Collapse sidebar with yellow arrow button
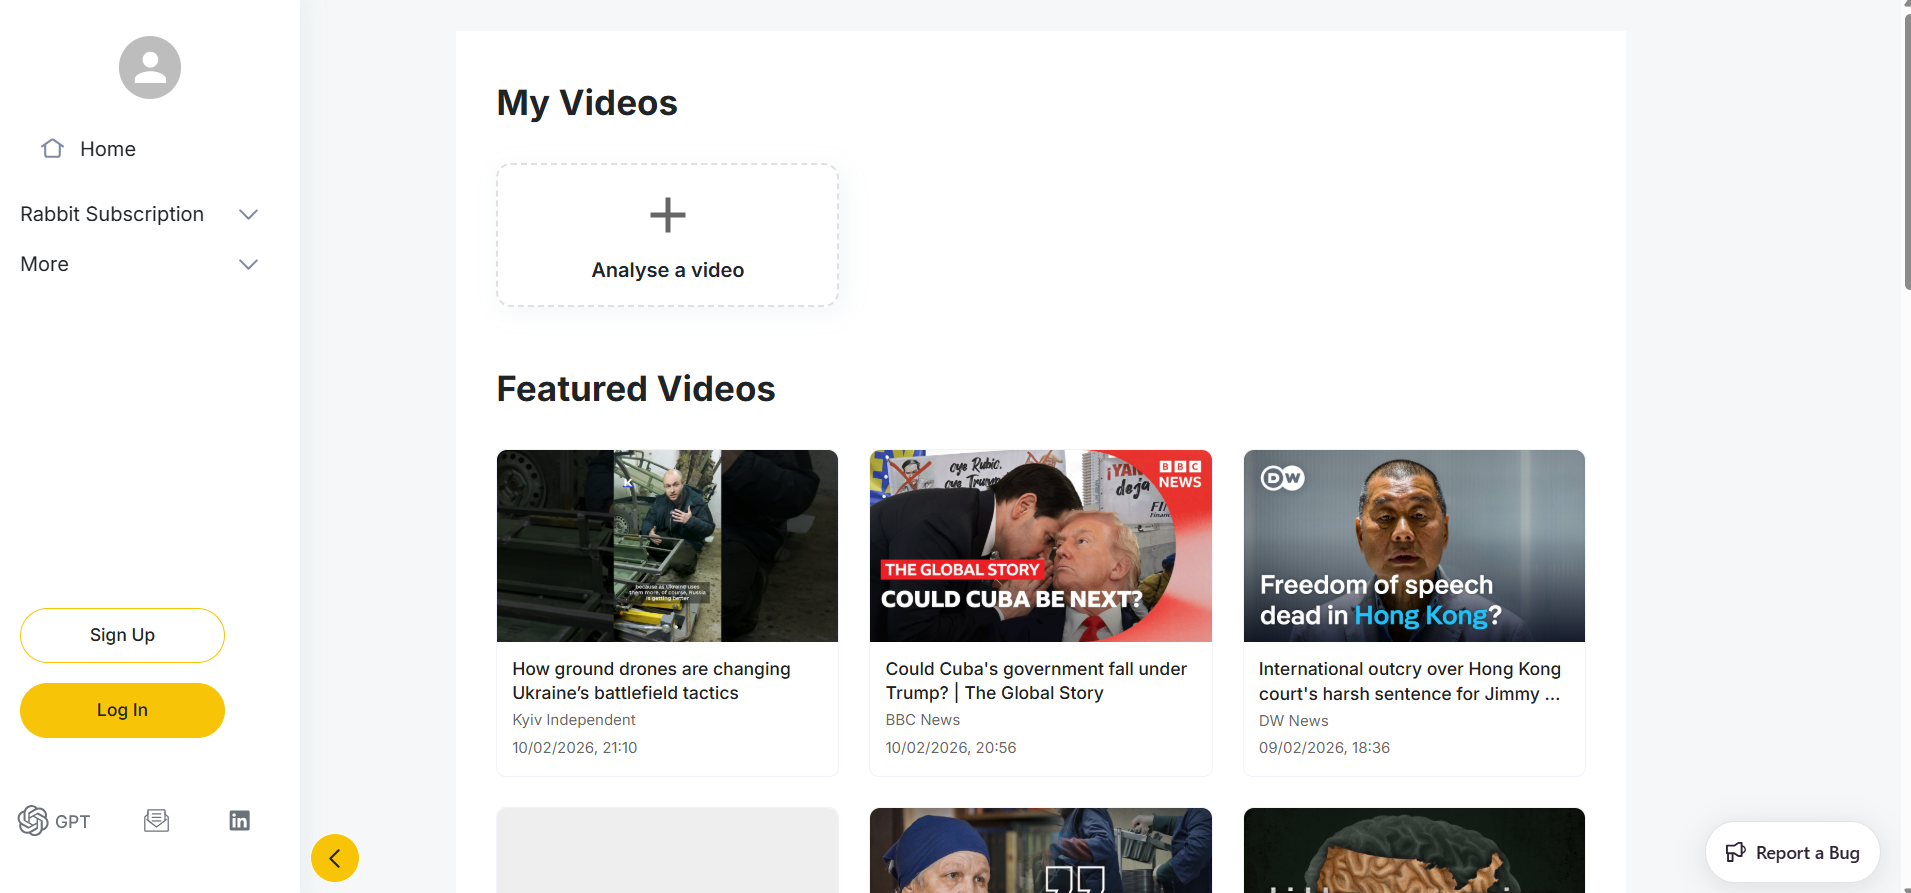The width and height of the screenshot is (1911, 893). [335, 858]
